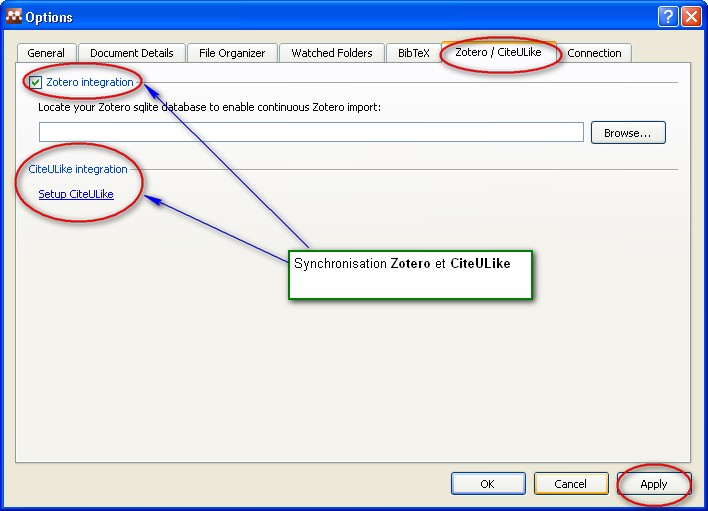Switch to the Connection tab

click(x=594, y=53)
